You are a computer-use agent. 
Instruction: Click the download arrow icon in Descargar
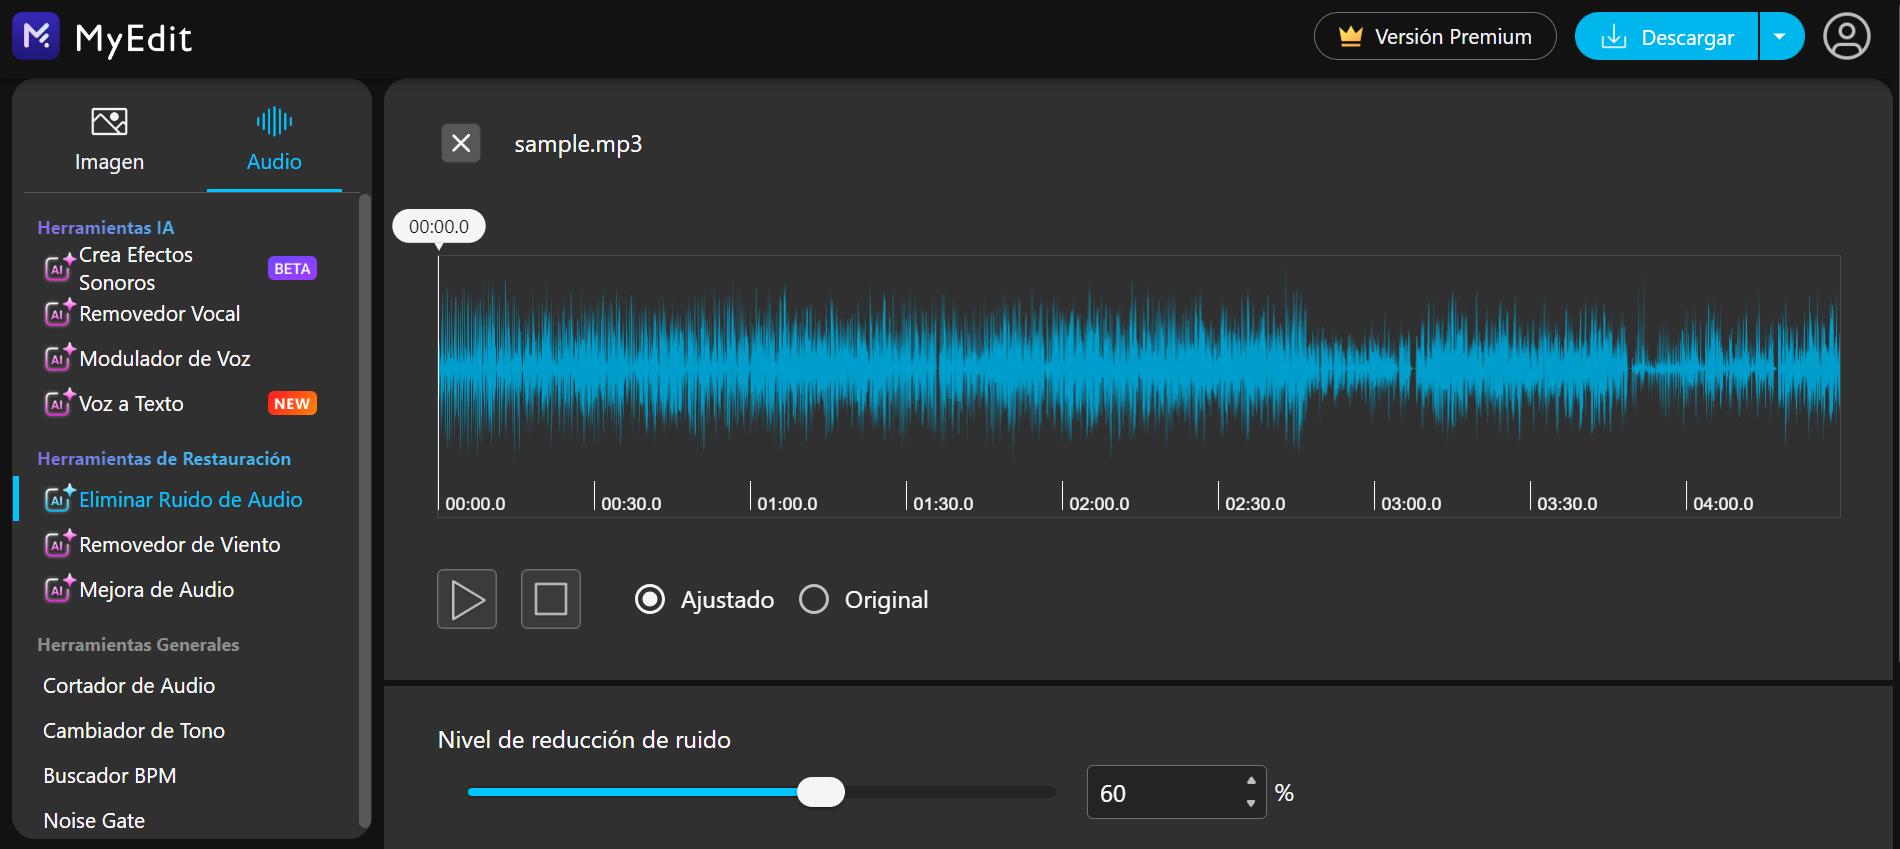coord(1614,37)
